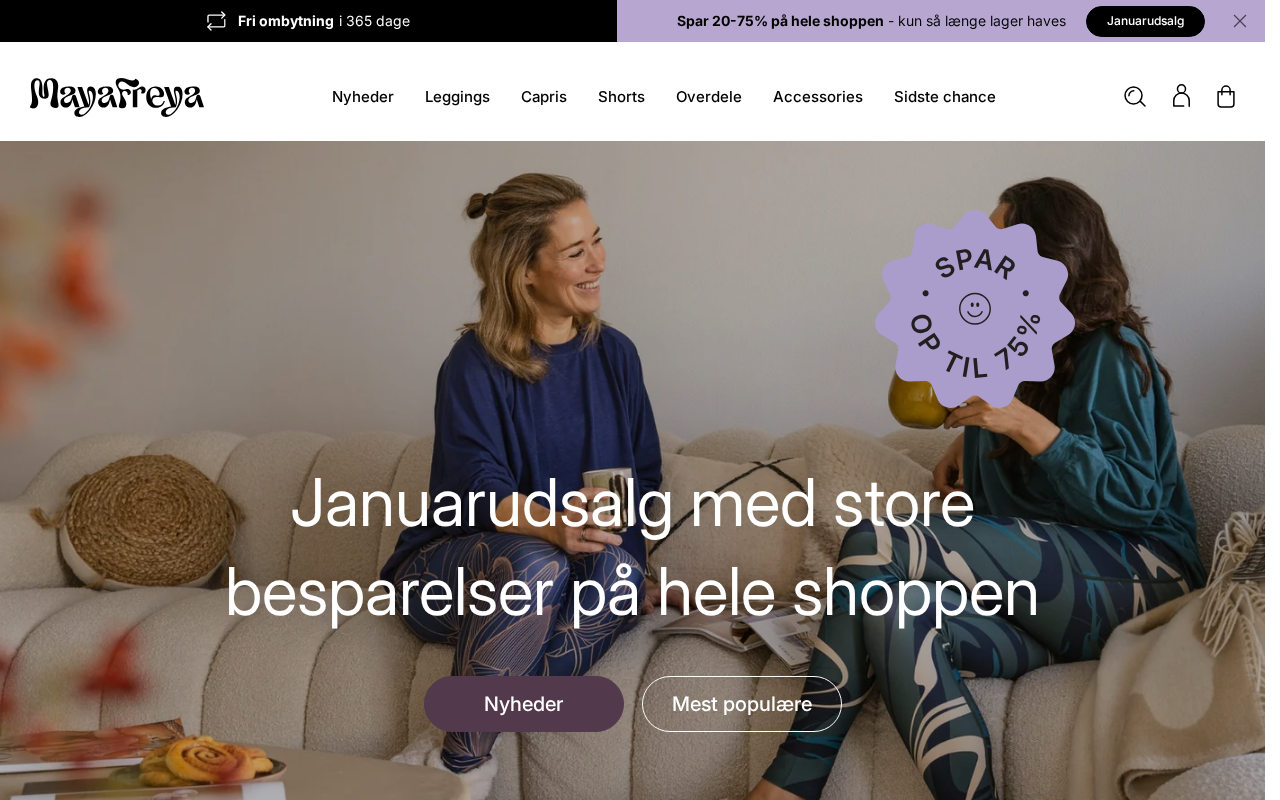Browse the Accessories menu

(818, 97)
